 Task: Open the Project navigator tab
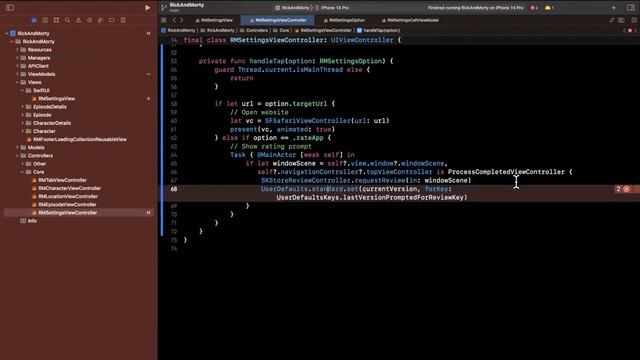tap(34, 20)
